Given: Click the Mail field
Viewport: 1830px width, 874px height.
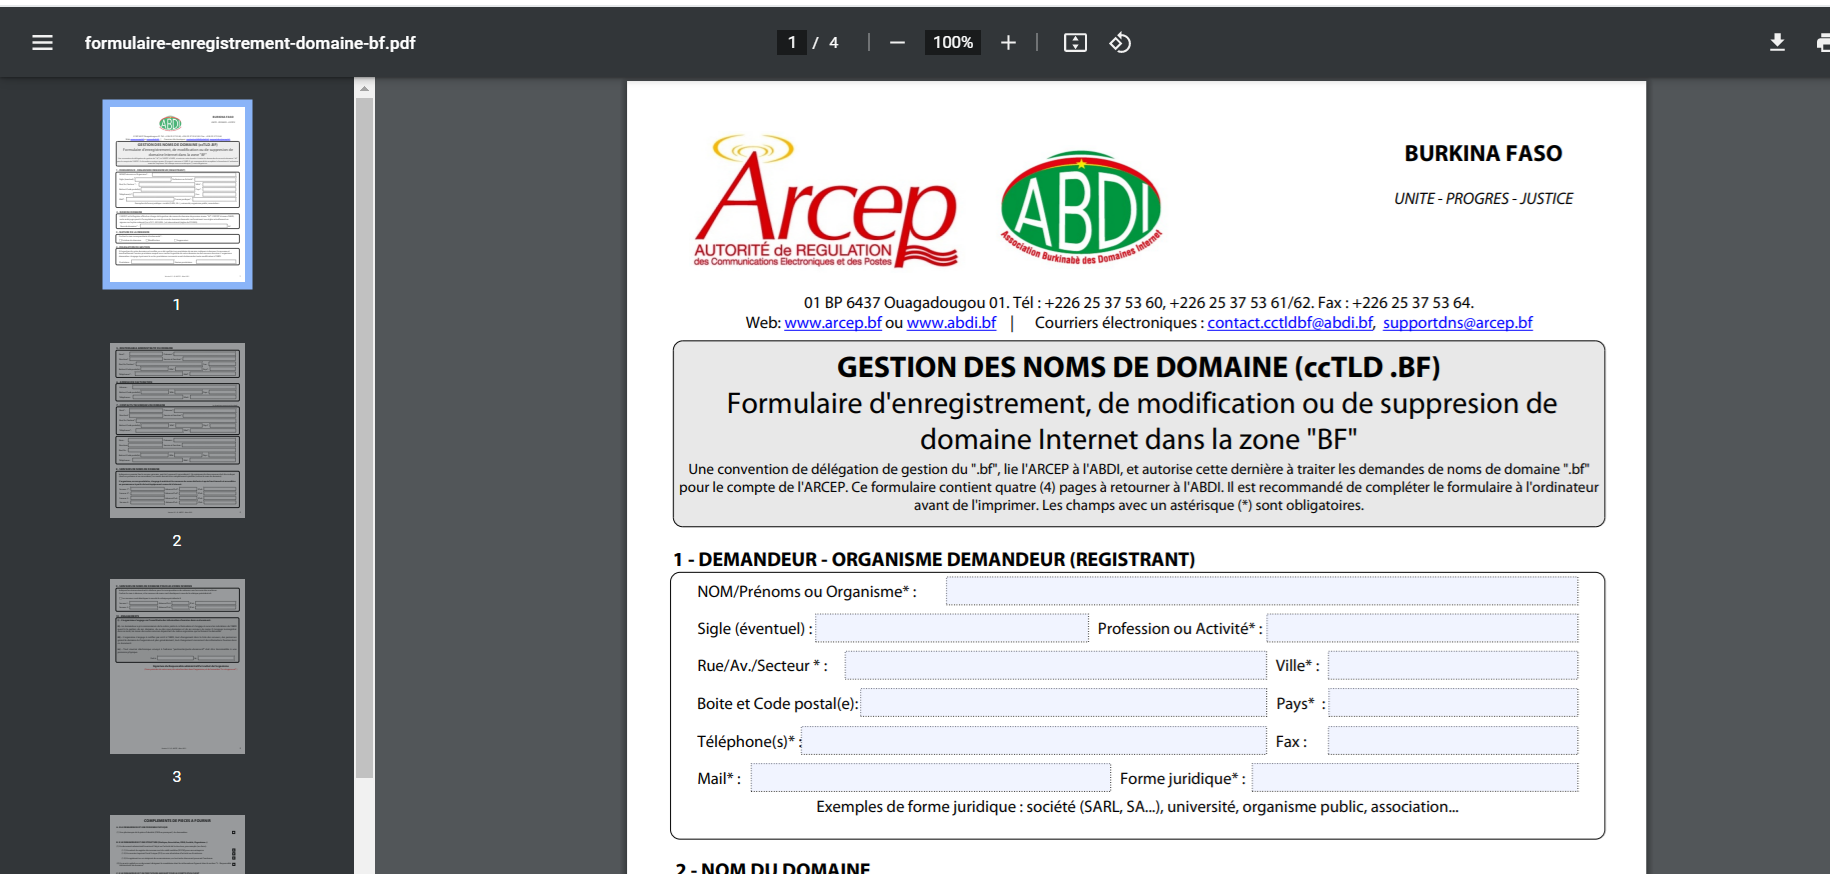Looking at the screenshot, I should pos(931,778).
